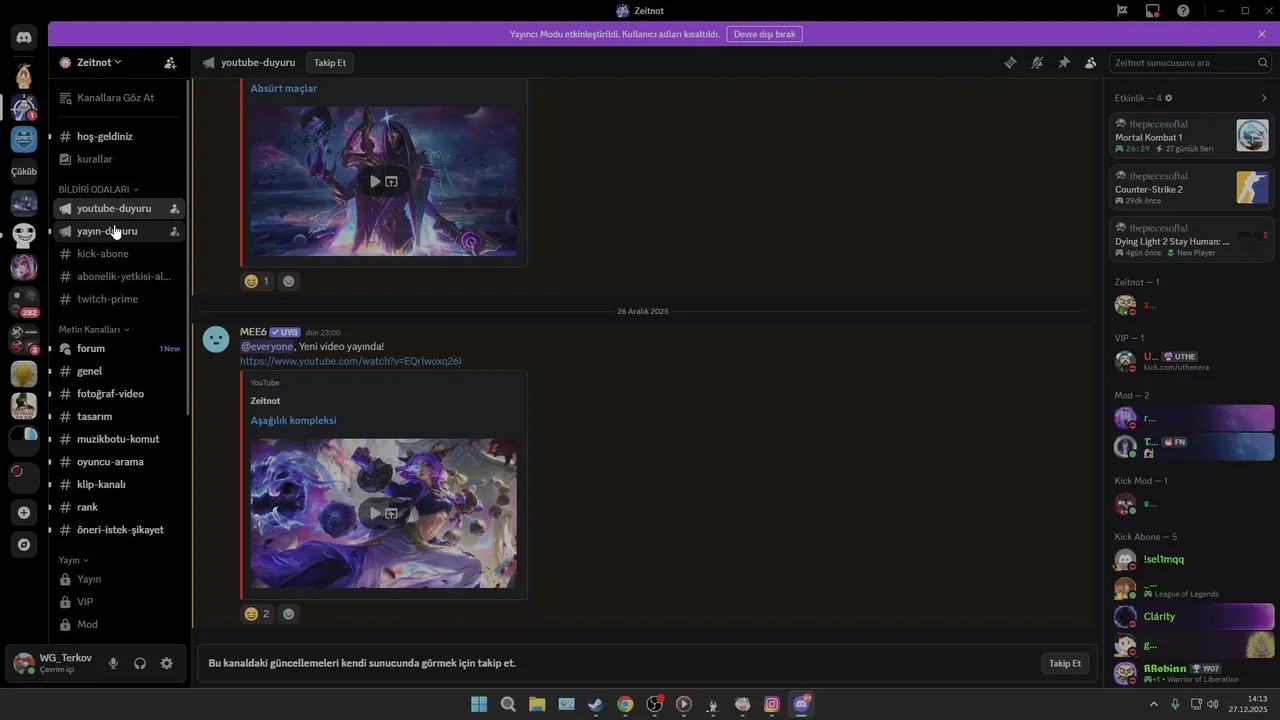Open Steam from the taskbar
This screenshot has height=720, width=1280.
(x=596, y=704)
